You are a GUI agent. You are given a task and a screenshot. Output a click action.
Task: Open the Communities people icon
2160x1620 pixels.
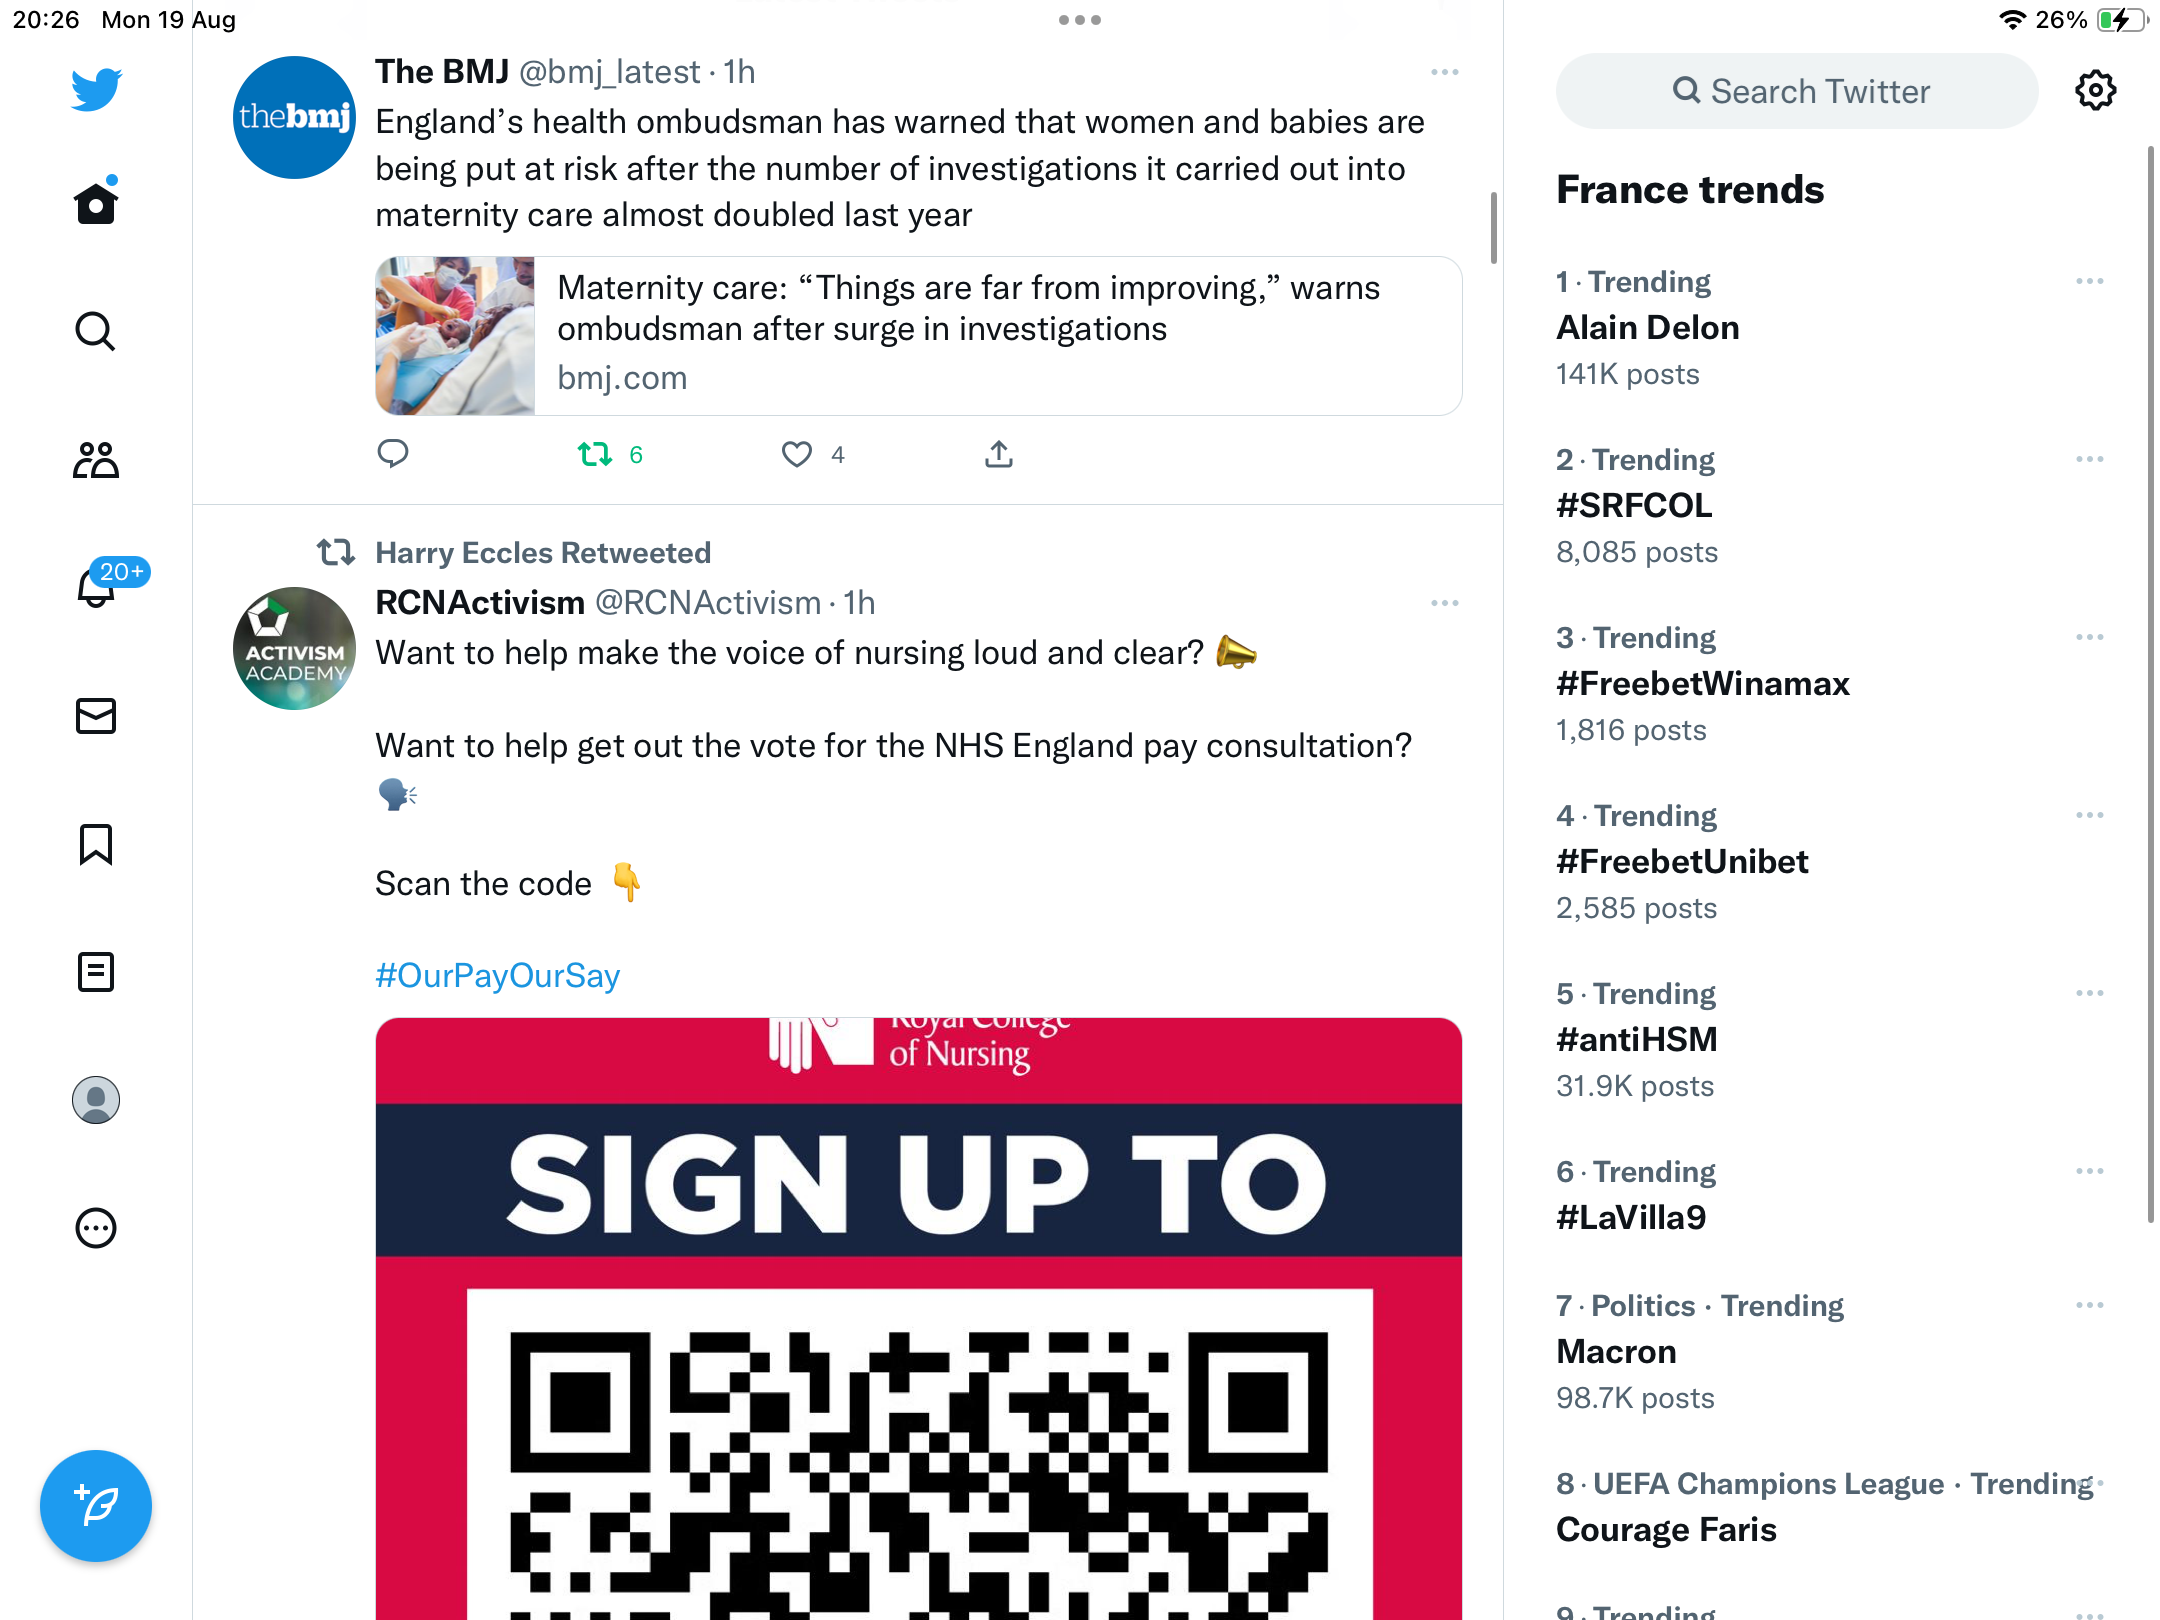click(x=96, y=460)
